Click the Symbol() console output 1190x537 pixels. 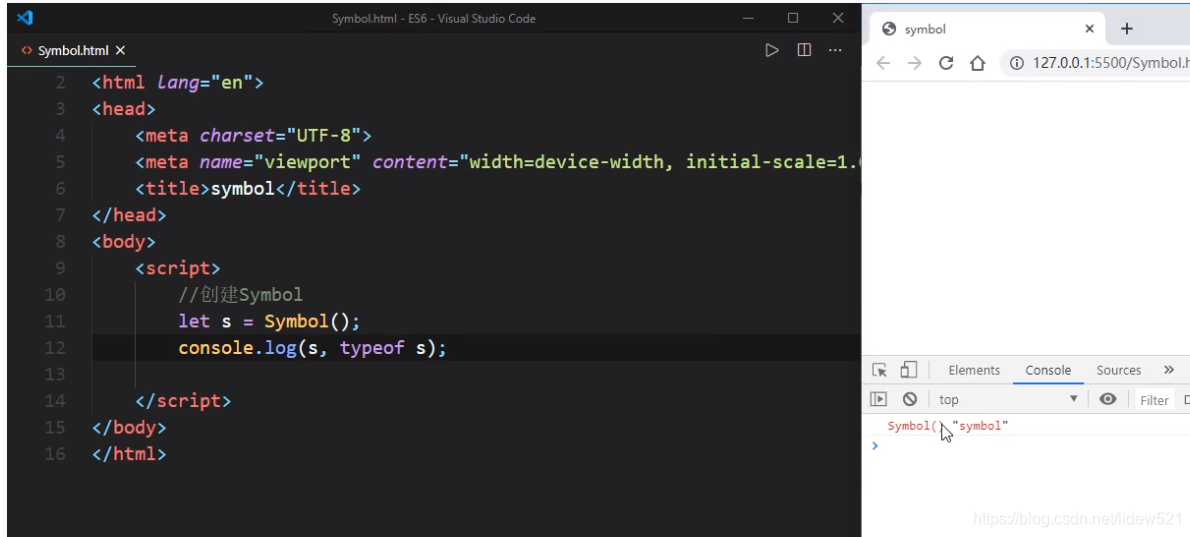(x=915, y=426)
